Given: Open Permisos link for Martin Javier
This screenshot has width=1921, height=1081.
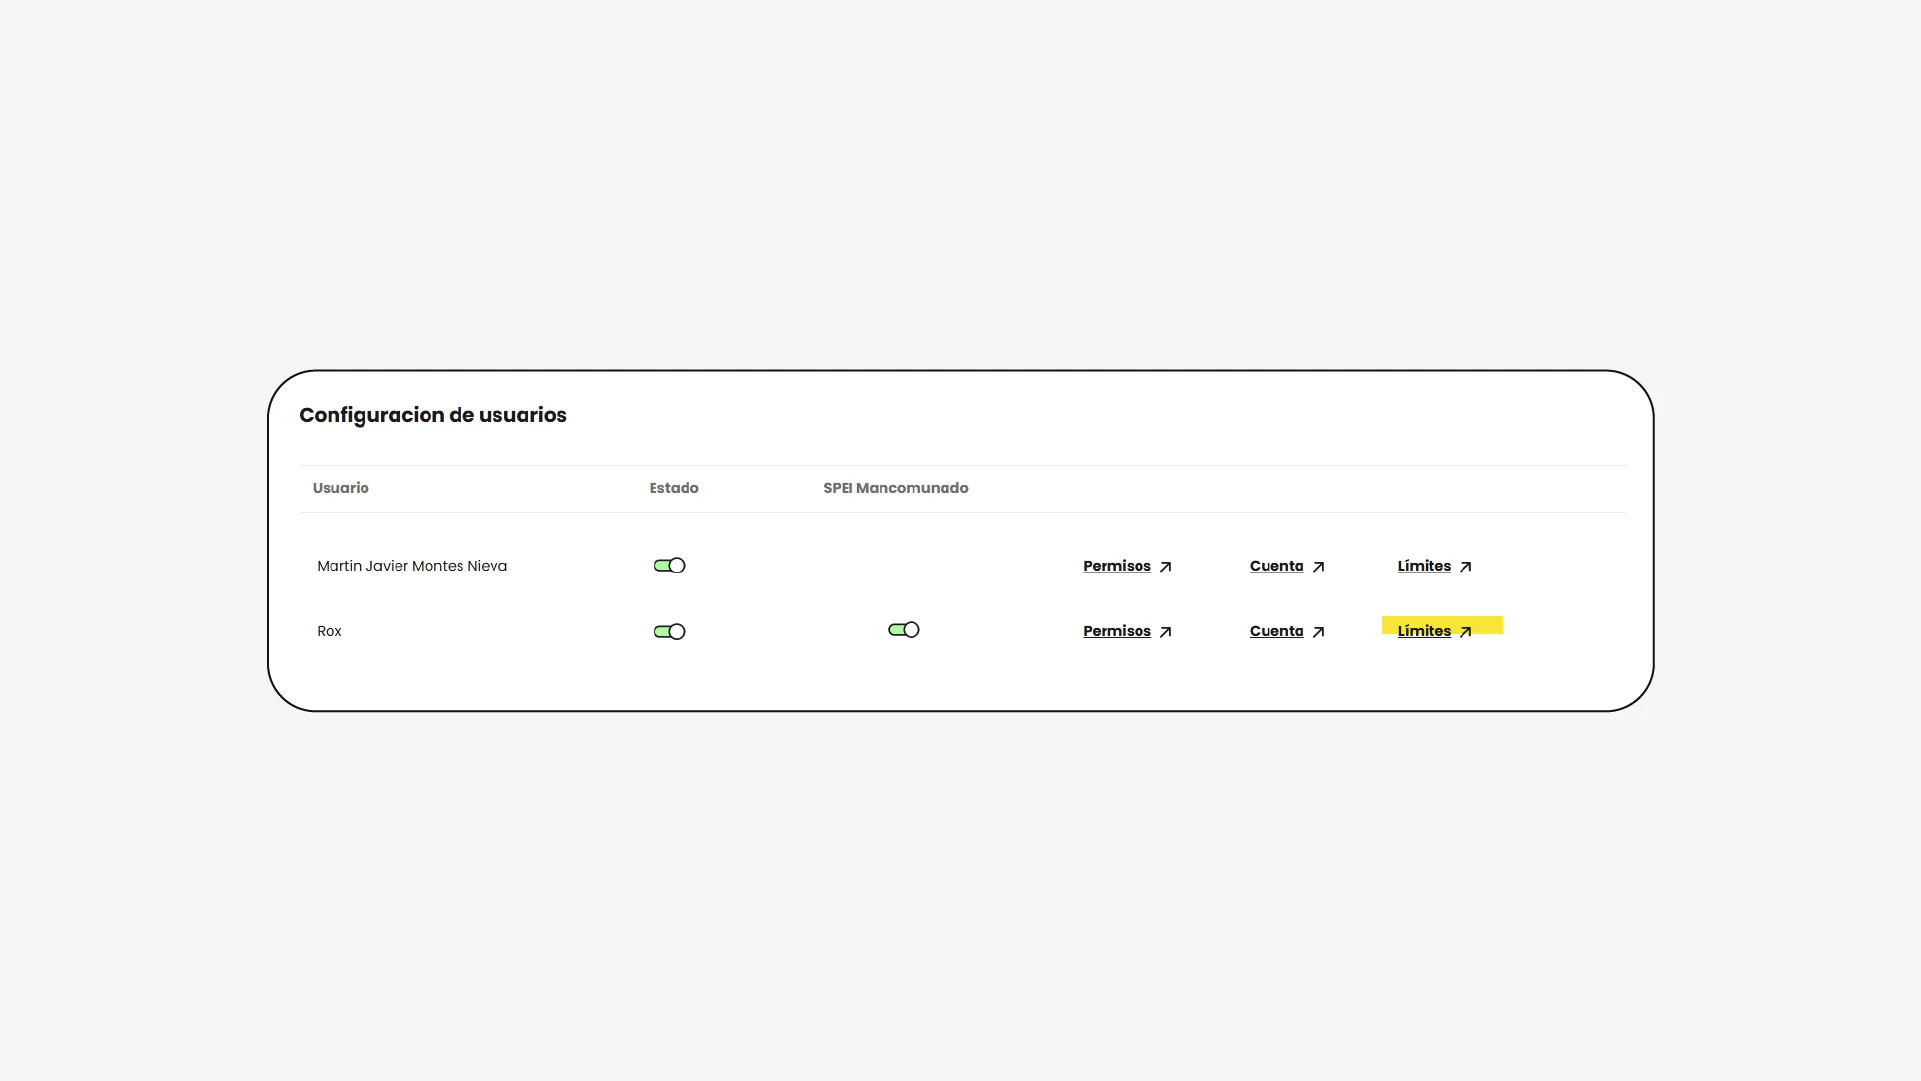Looking at the screenshot, I should [x=1116, y=566].
